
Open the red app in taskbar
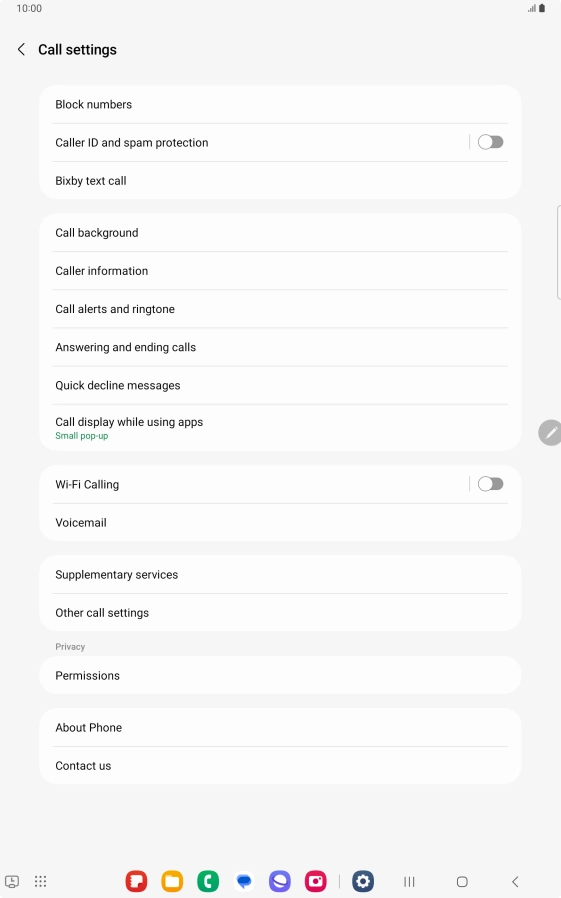(x=136, y=881)
